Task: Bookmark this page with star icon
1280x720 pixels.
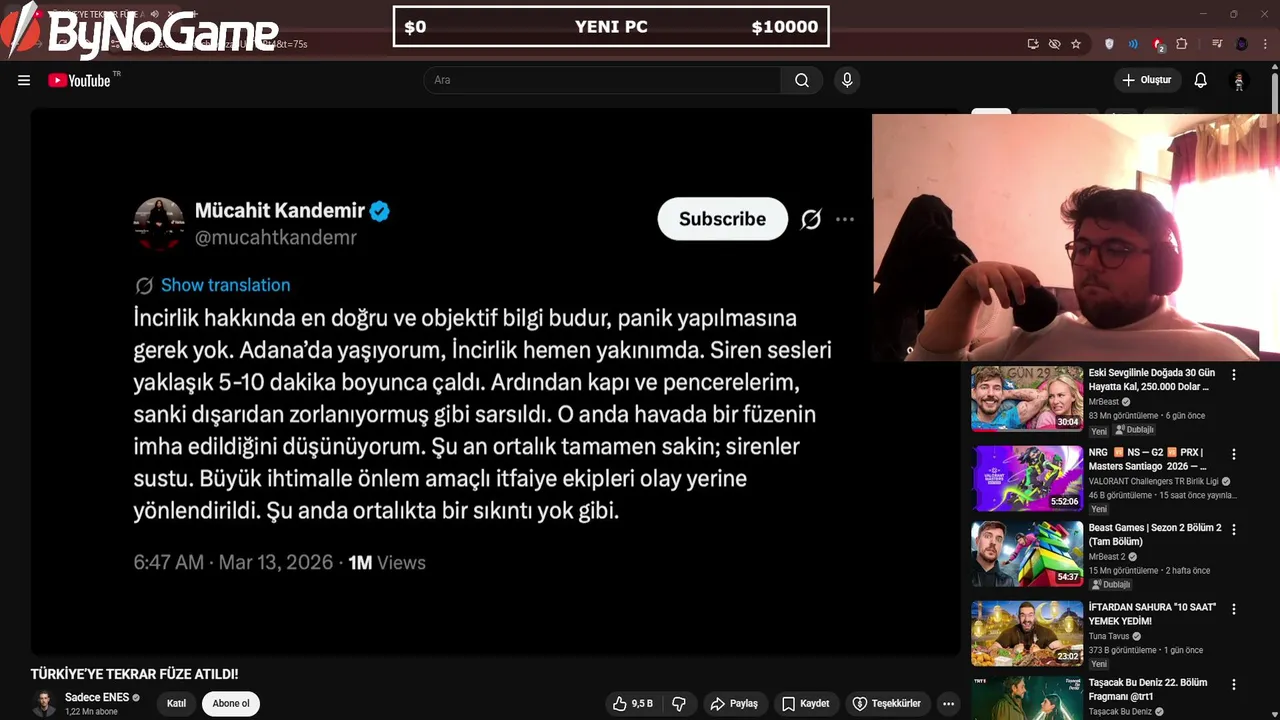Action: (1076, 44)
